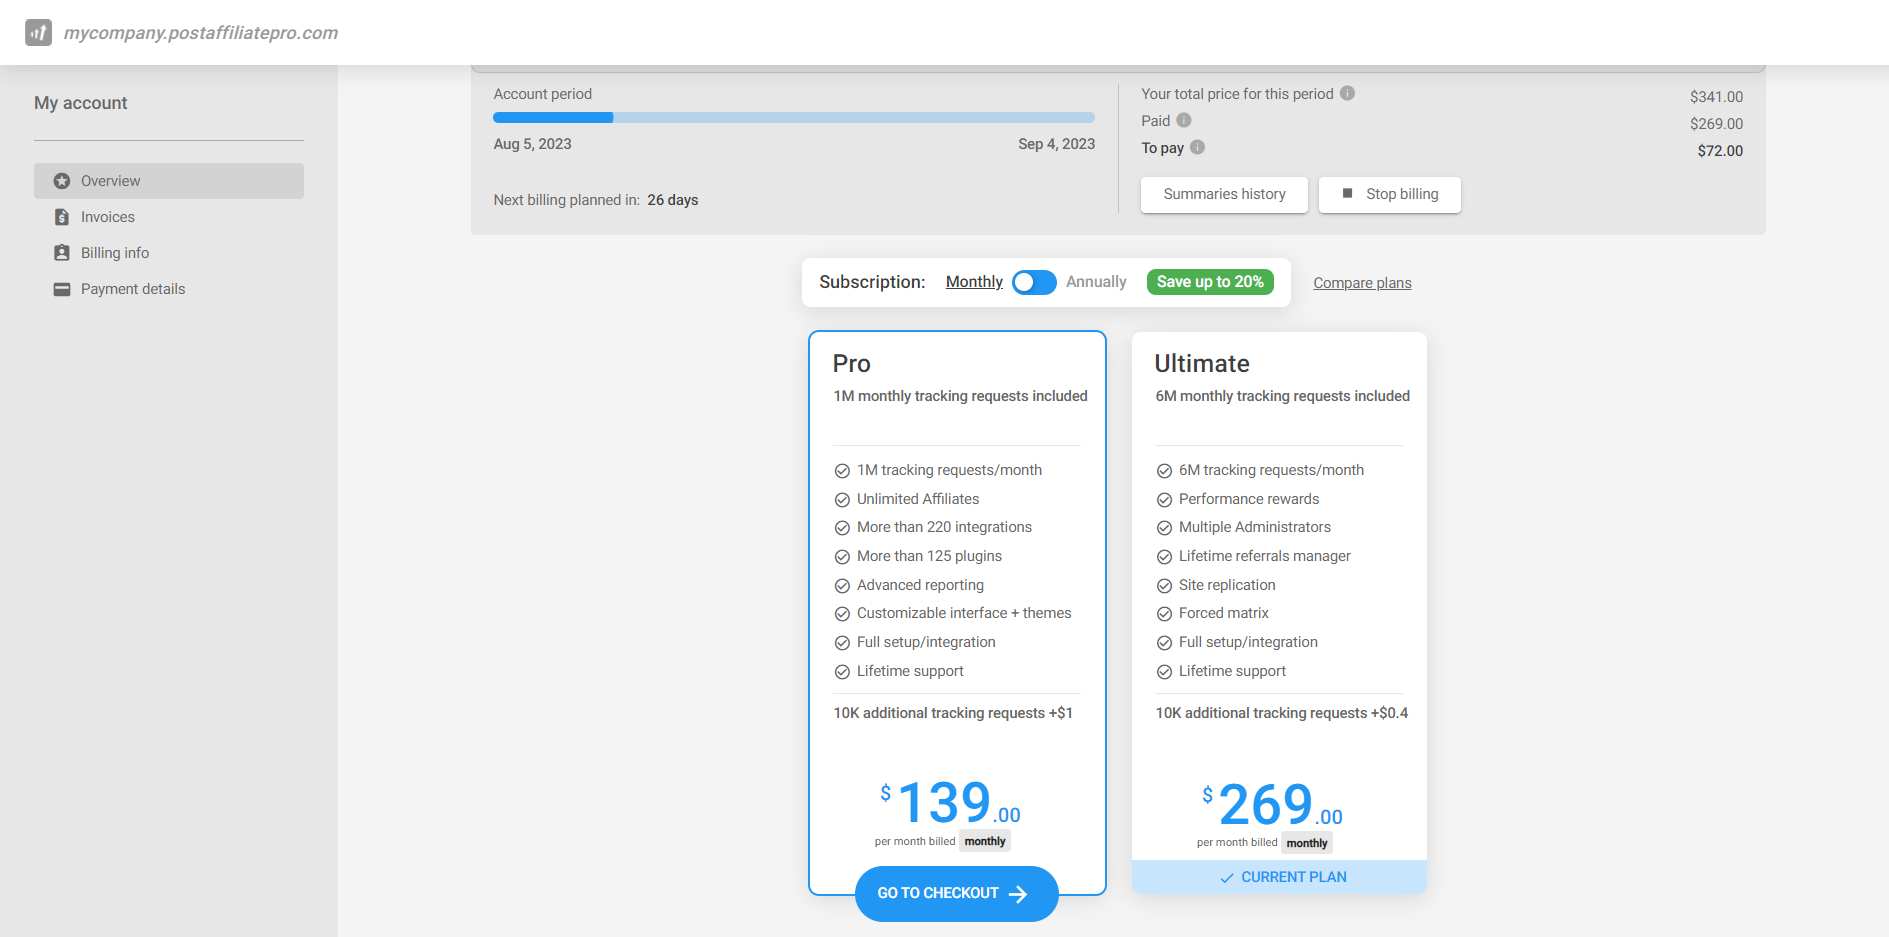
Task: Click the $139.00 Pro price
Action: 950,803
